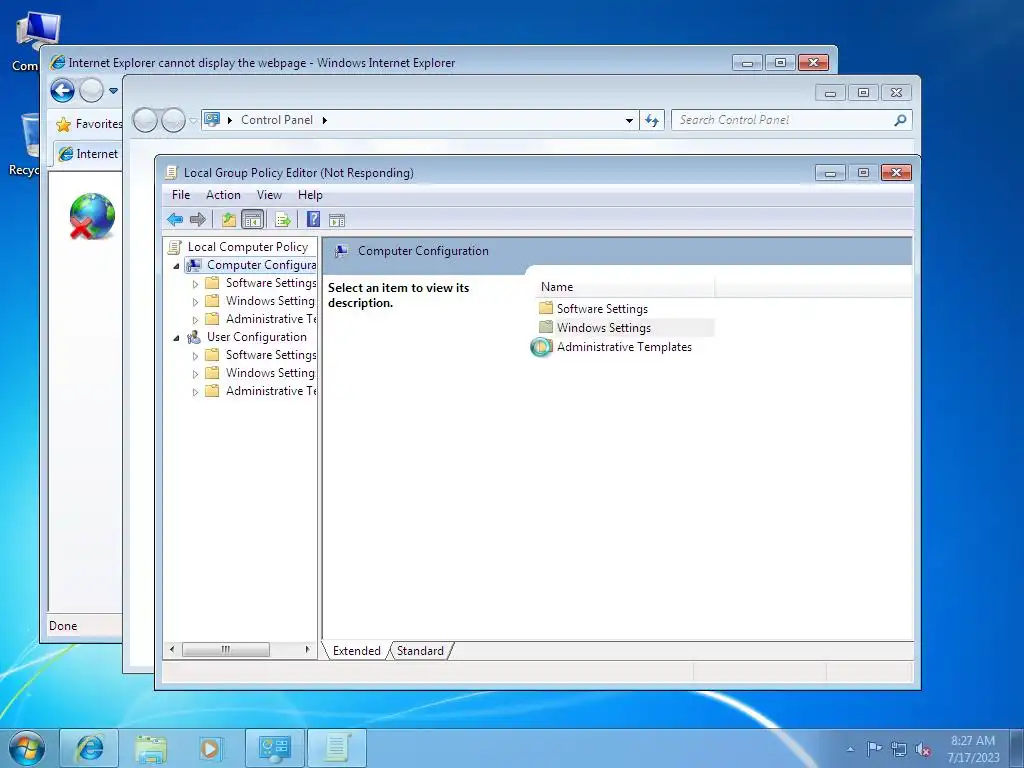
Task: Toggle Show/Hide Console Tree toolbar icon
Action: coord(252,219)
